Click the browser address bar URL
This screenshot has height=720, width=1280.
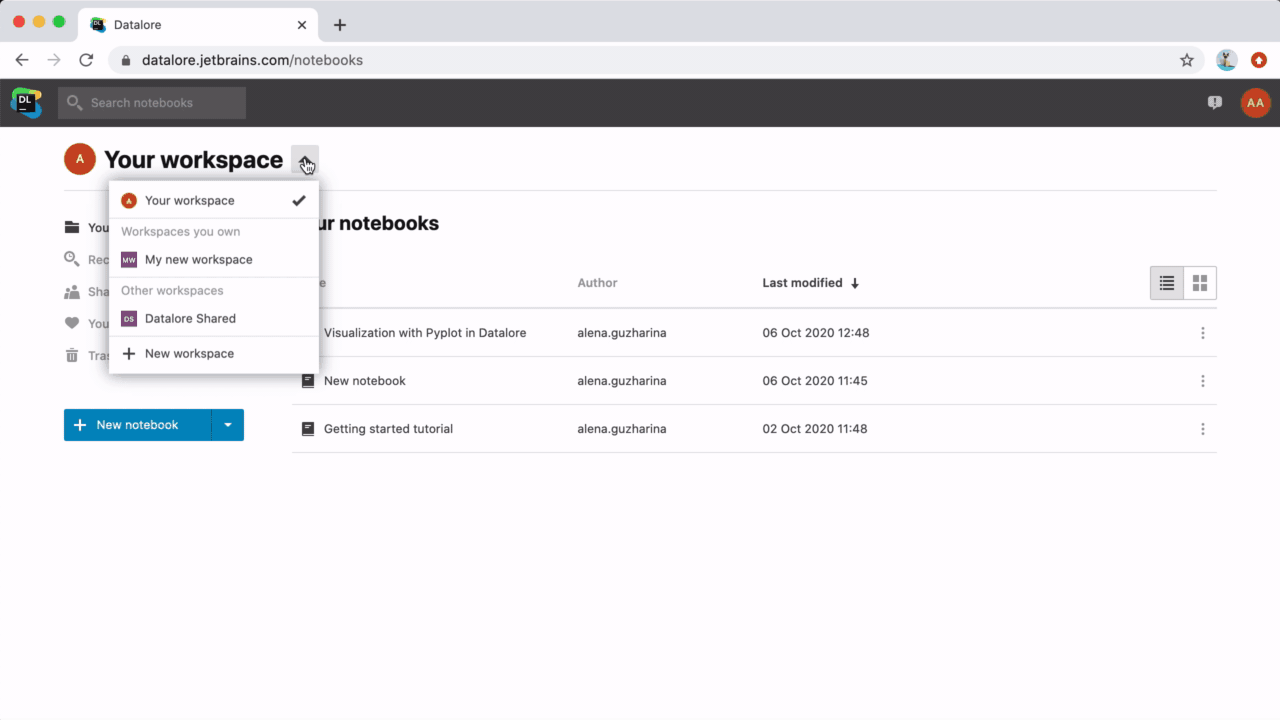(x=252, y=60)
